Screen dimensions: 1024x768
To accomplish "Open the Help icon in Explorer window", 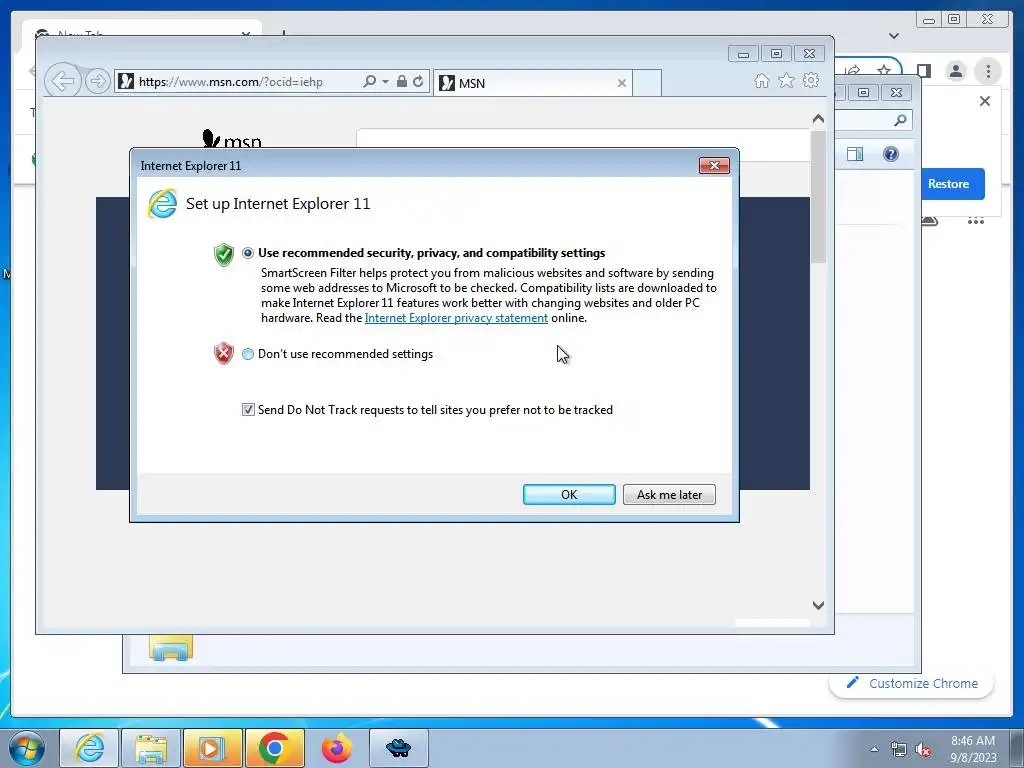I will [x=890, y=154].
